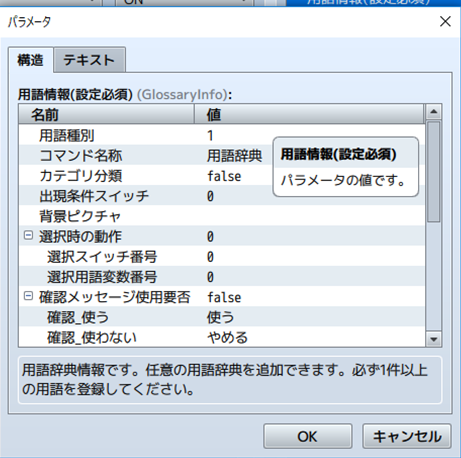Collapse the 確認メッセージ使用要否 group
Viewport: 461px width, 458px height.
[x=28, y=296]
